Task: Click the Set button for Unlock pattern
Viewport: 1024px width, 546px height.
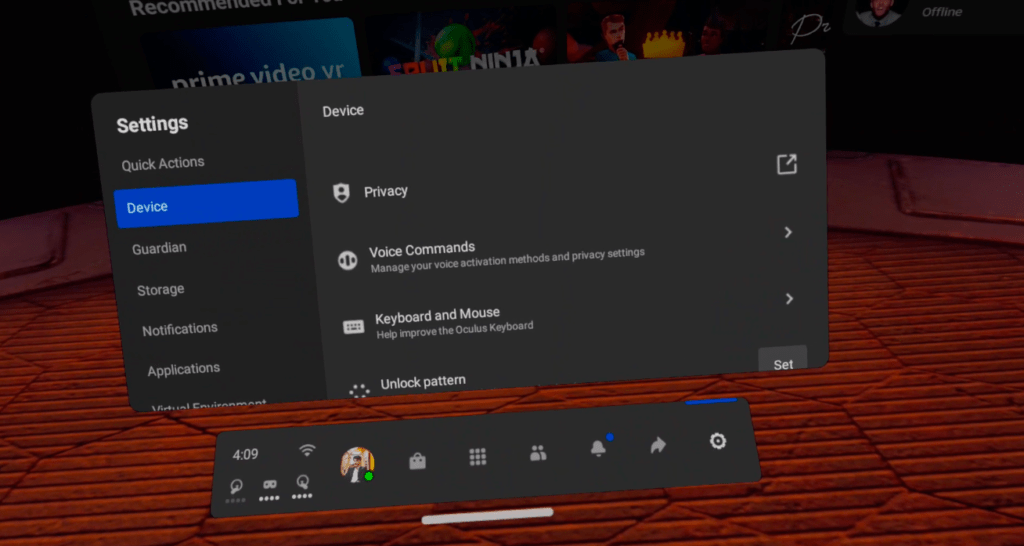Action: coord(783,362)
